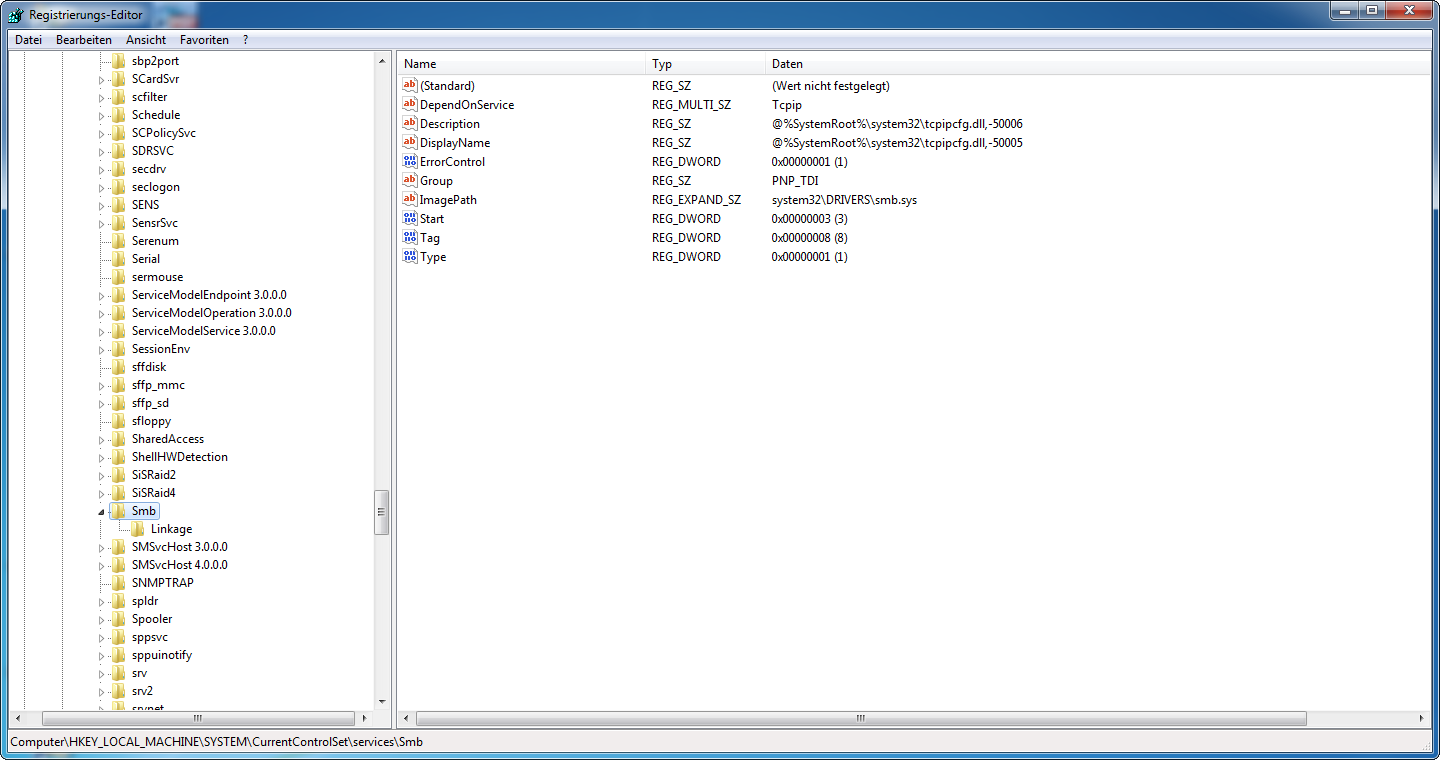This screenshot has height=760, width=1440.
Task: Click the SNMPTRAP folder icon
Action: (118, 583)
